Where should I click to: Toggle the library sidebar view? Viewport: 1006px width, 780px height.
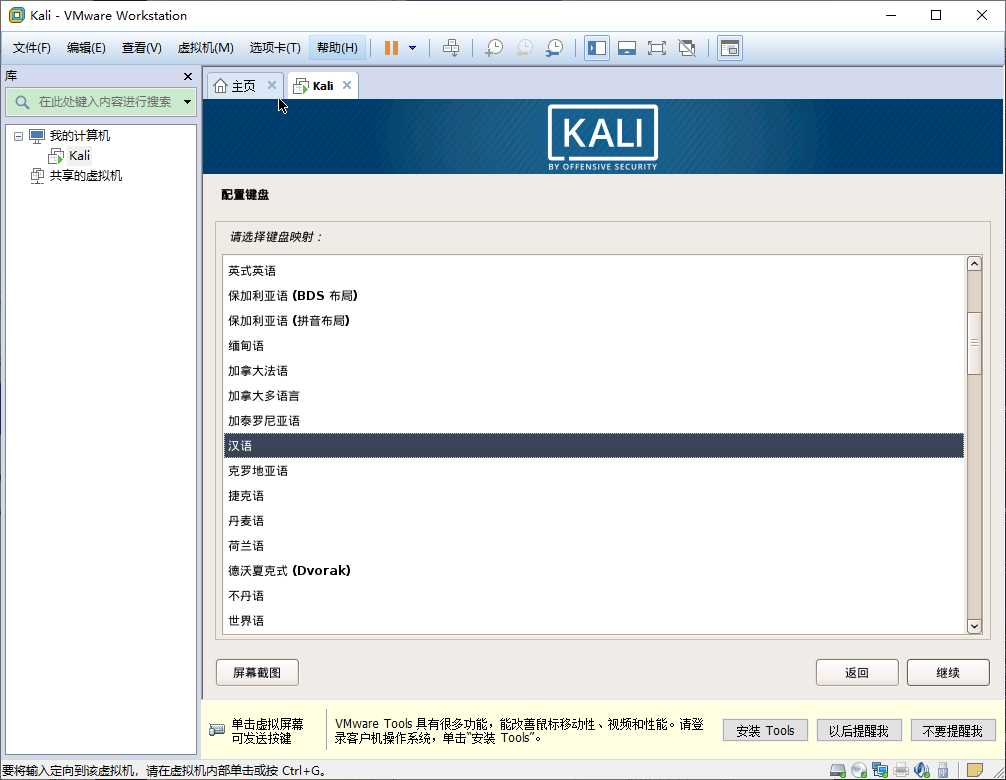597,48
